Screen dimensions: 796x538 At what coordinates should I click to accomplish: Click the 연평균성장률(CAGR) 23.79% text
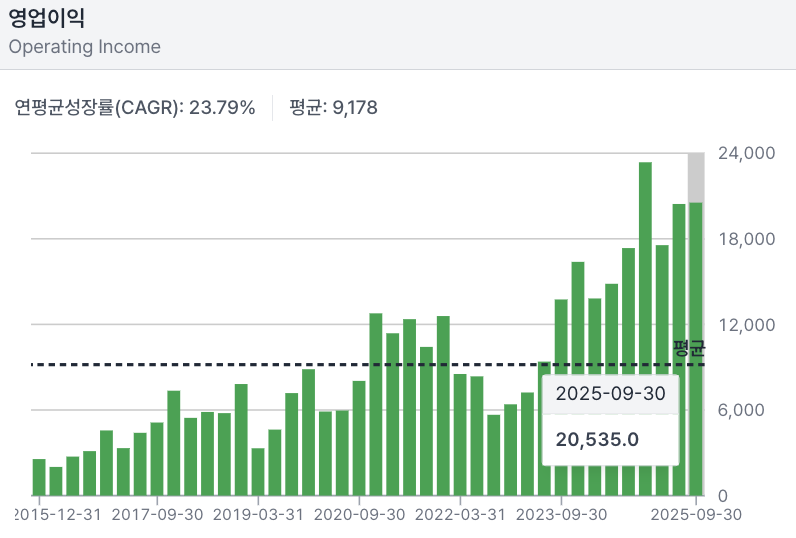pyautogui.click(x=135, y=107)
